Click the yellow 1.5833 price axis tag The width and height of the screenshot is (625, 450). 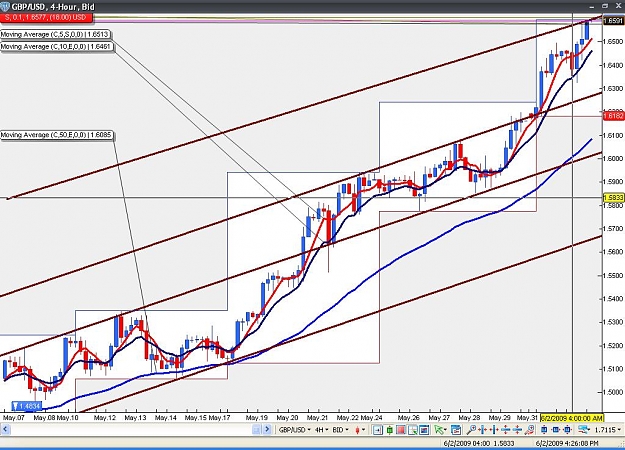[613, 198]
